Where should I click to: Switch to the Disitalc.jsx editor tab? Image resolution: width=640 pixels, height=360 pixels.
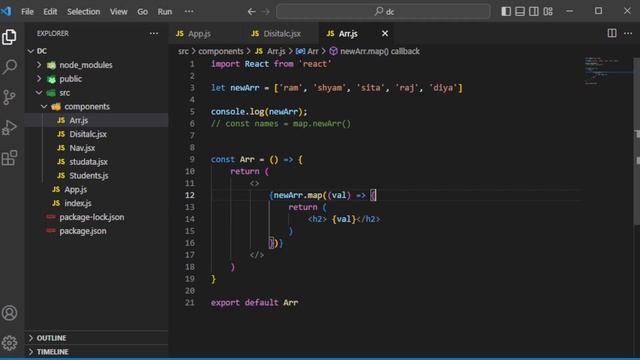tap(282, 33)
